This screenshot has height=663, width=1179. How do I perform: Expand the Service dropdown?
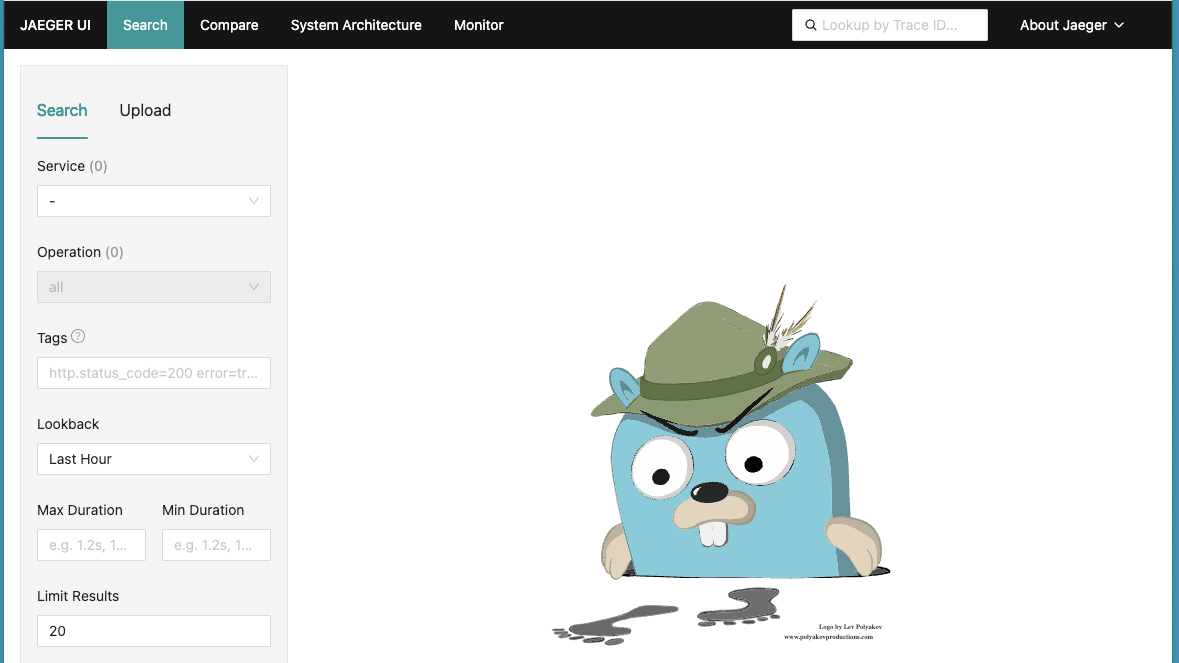[x=153, y=201]
